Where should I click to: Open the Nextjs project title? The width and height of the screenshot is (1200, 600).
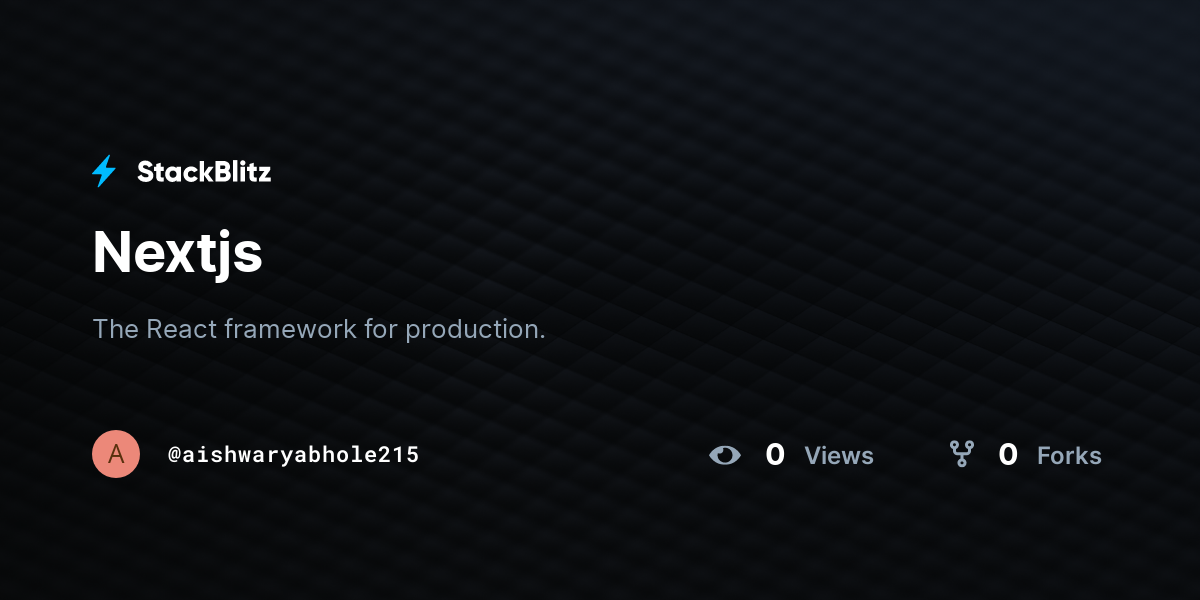[x=177, y=253]
